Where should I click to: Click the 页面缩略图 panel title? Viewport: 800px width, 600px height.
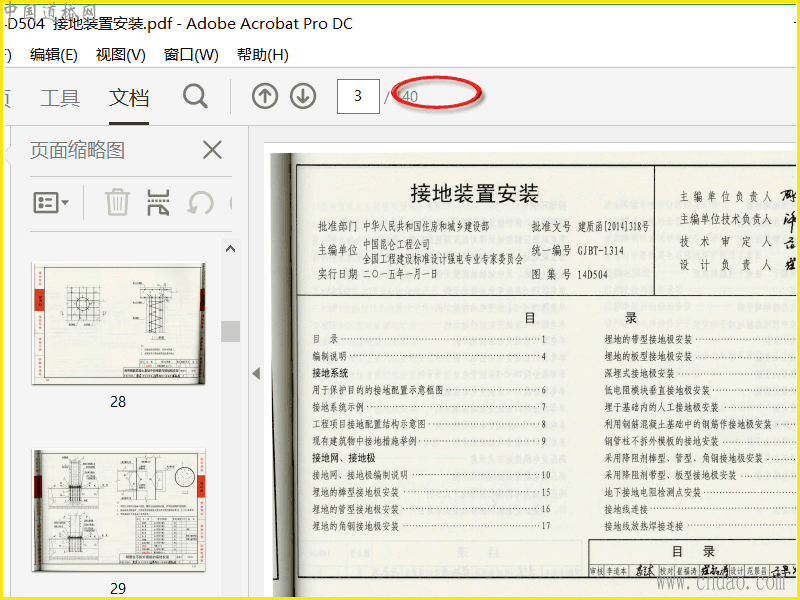click(77, 151)
